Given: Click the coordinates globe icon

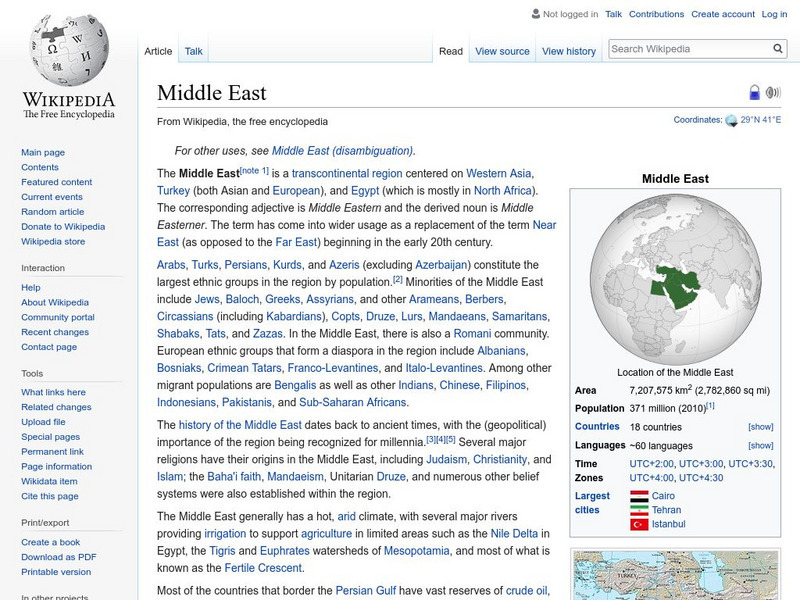Looking at the screenshot, I should coord(732,120).
